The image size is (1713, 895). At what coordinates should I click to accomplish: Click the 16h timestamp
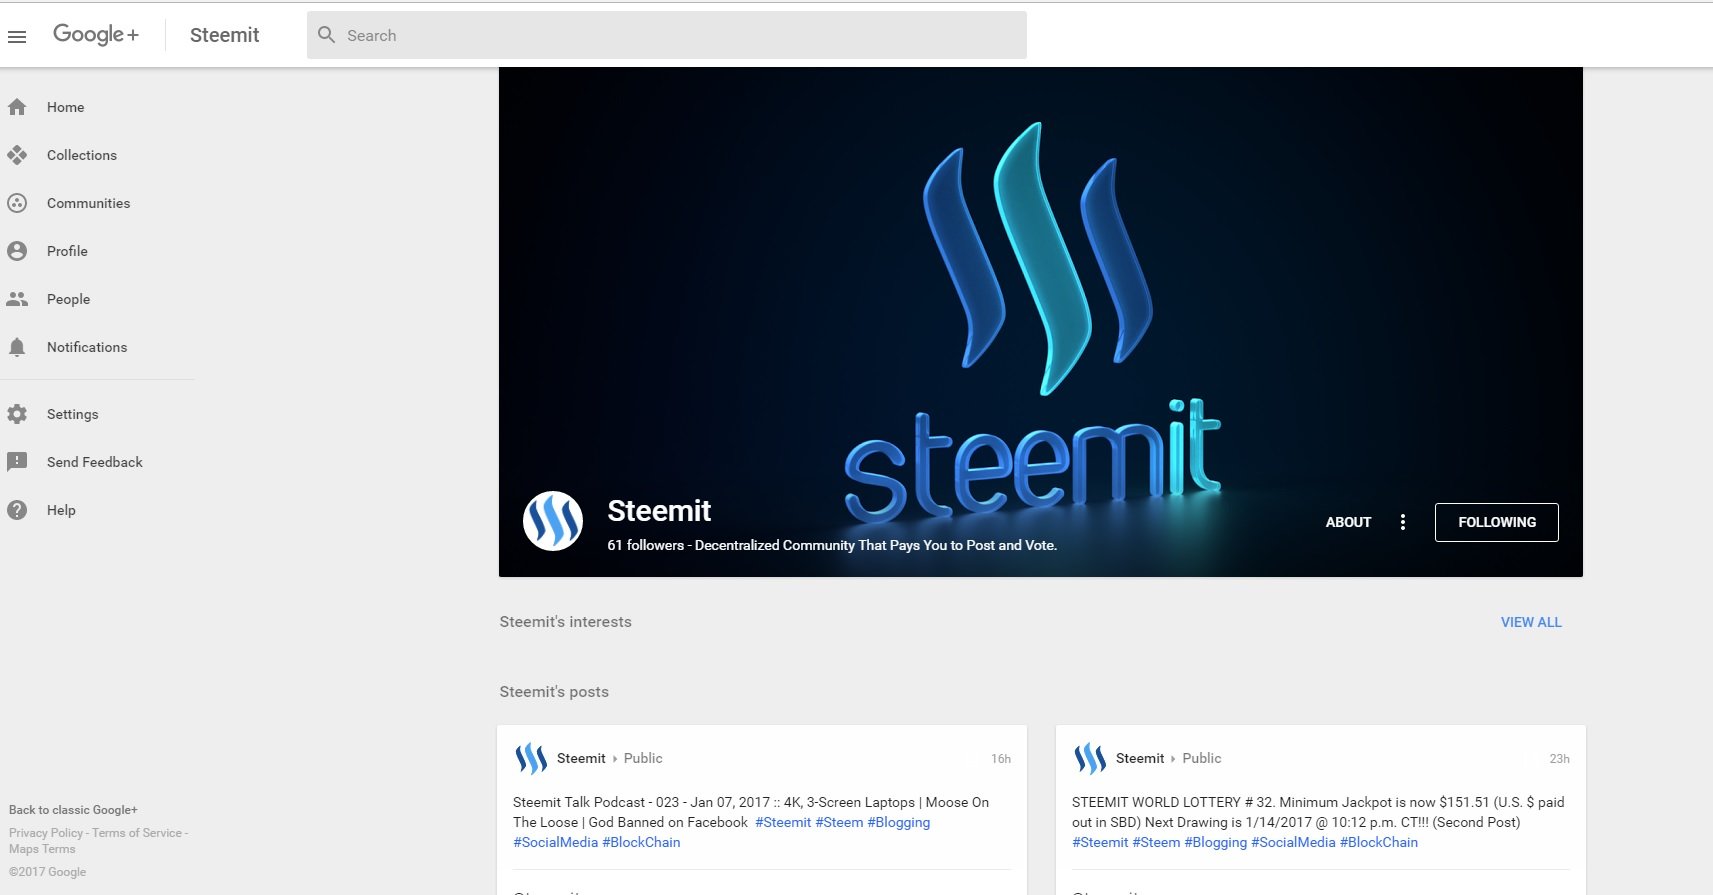point(1001,759)
